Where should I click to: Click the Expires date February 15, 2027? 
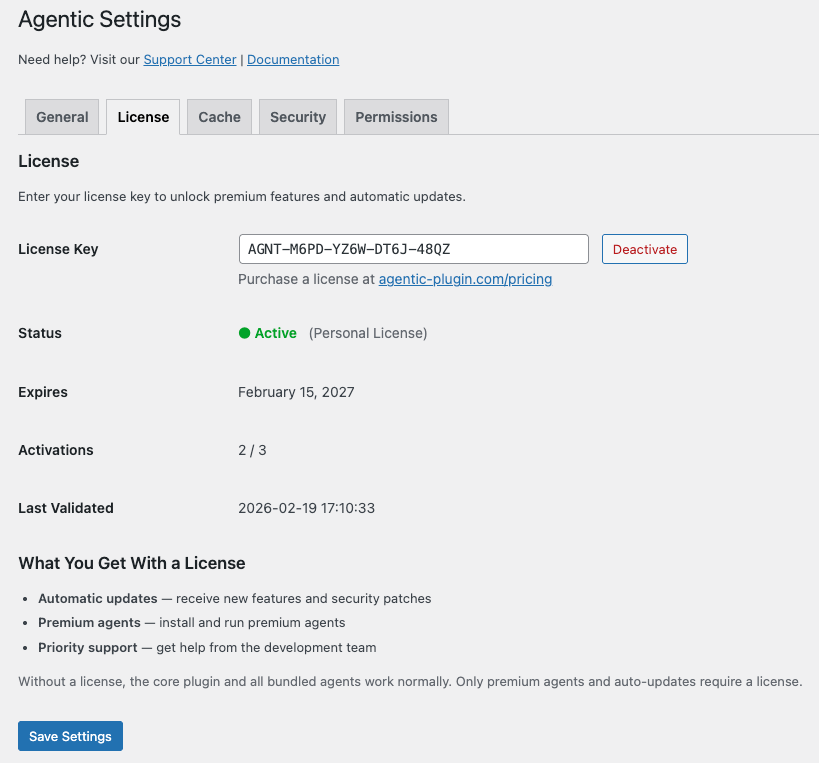(296, 392)
